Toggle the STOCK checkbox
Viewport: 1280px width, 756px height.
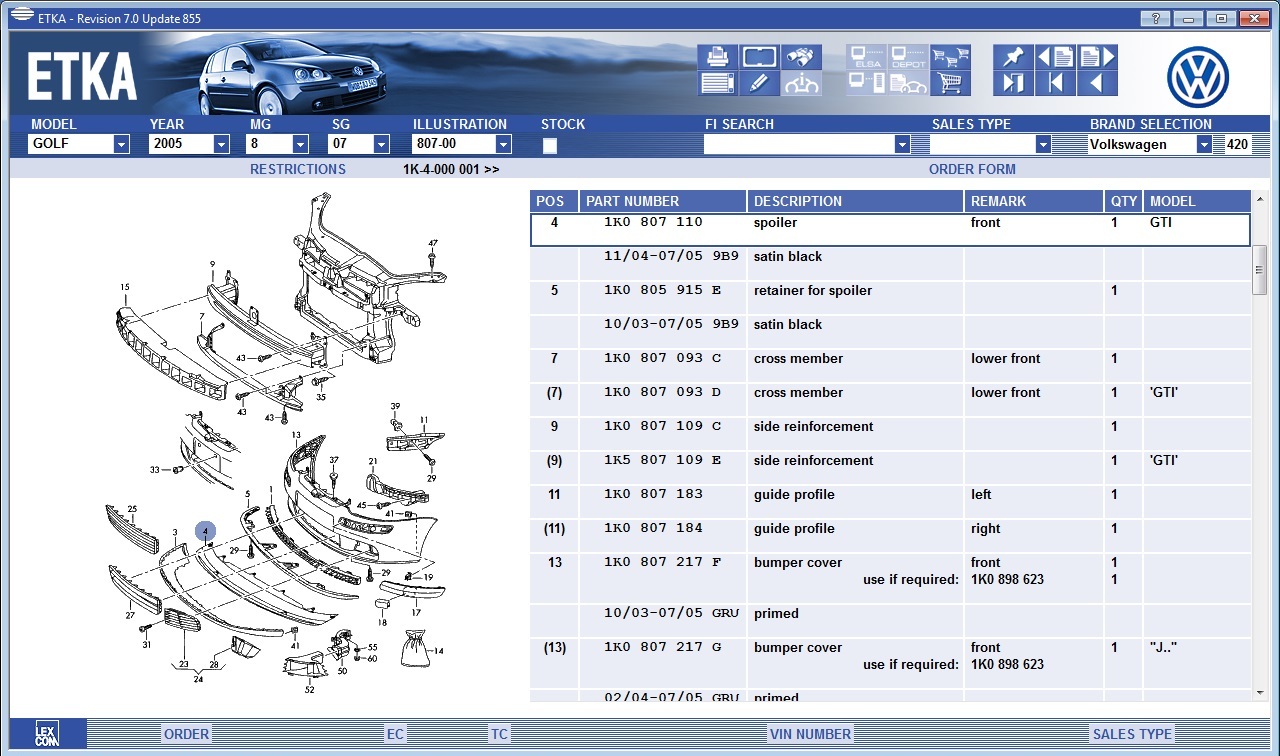(549, 146)
